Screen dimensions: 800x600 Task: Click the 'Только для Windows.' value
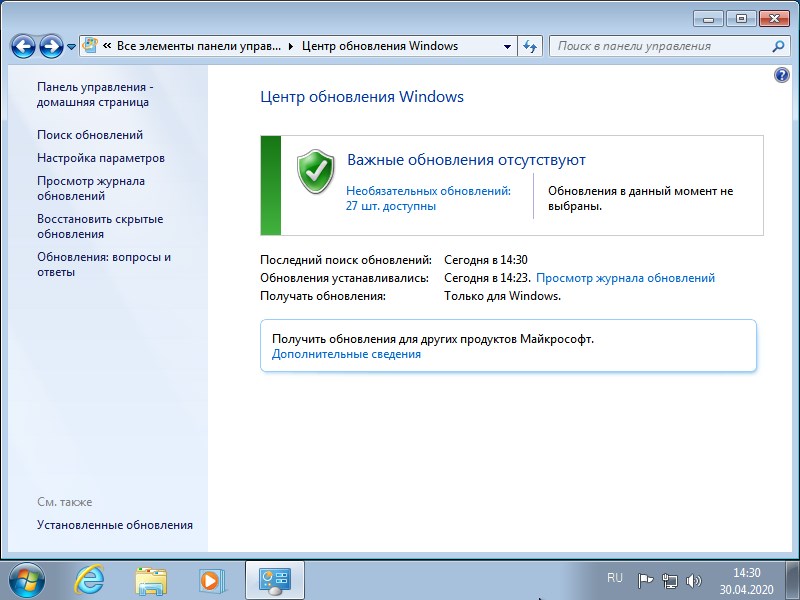tap(503, 296)
